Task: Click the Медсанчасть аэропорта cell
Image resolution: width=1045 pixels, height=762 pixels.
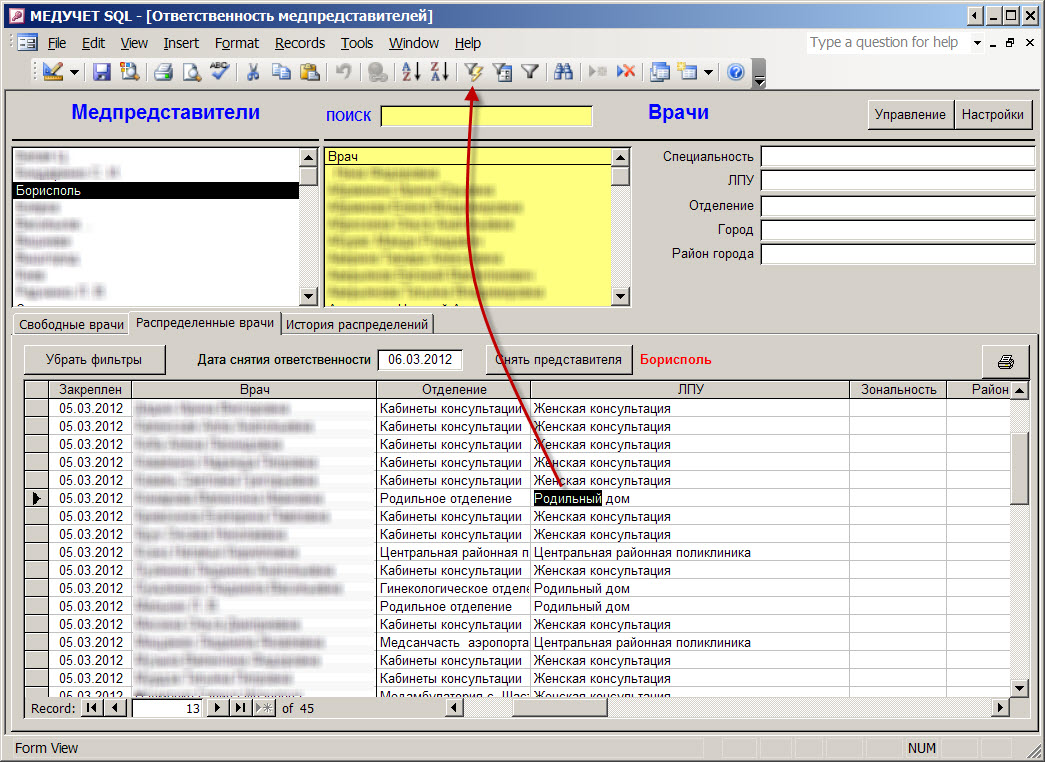Action: pyautogui.click(x=453, y=643)
